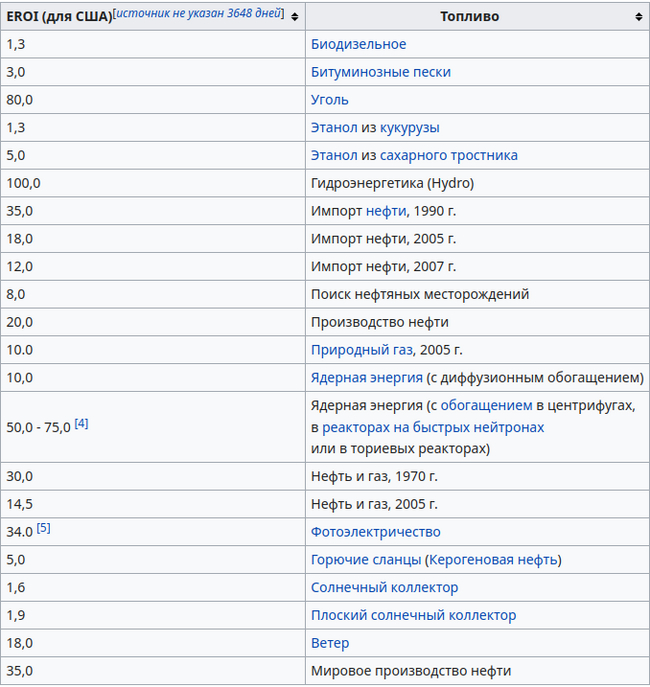Open footnote reference [4]
The height and width of the screenshot is (687, 650).
click(x=81, y=424)
